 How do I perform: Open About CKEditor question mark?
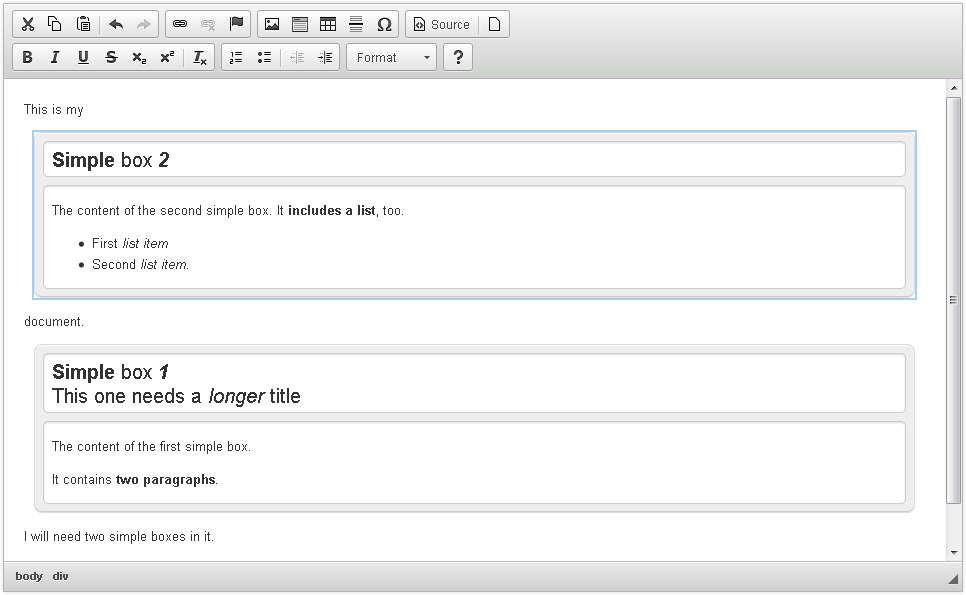tap(458, 57)
